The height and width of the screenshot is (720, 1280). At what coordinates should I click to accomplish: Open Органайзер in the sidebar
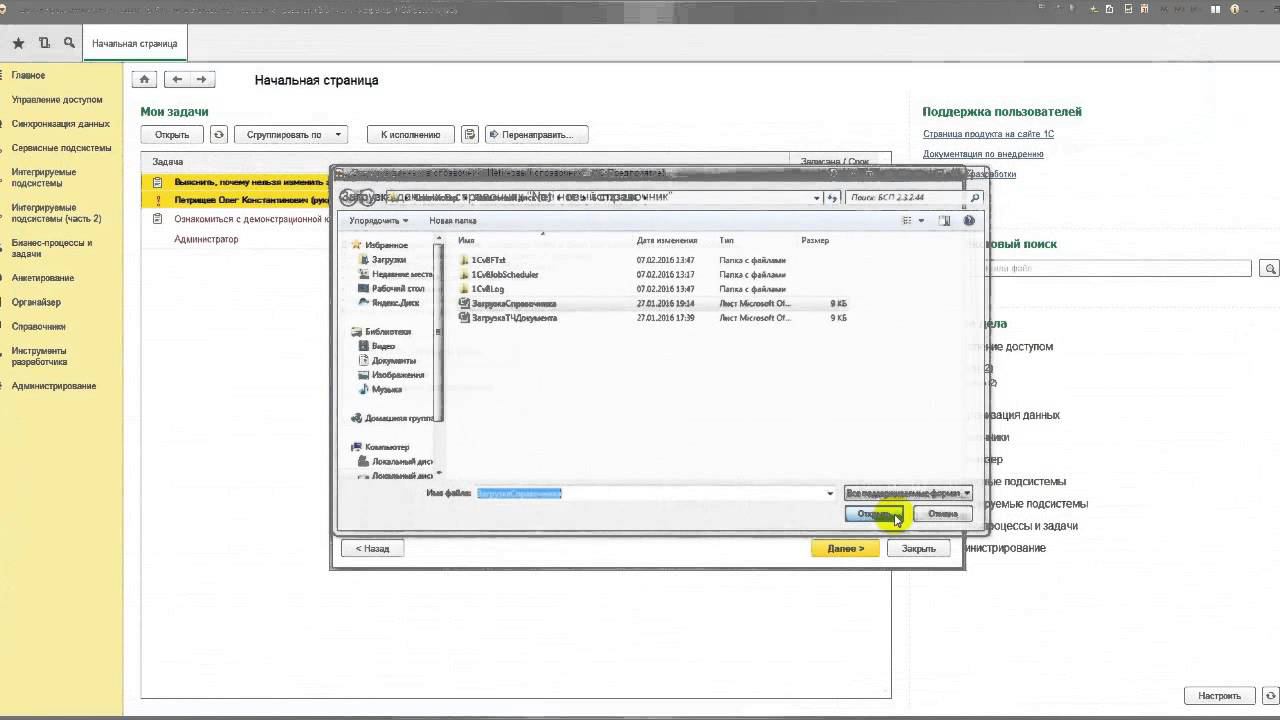tap(36, 302)
